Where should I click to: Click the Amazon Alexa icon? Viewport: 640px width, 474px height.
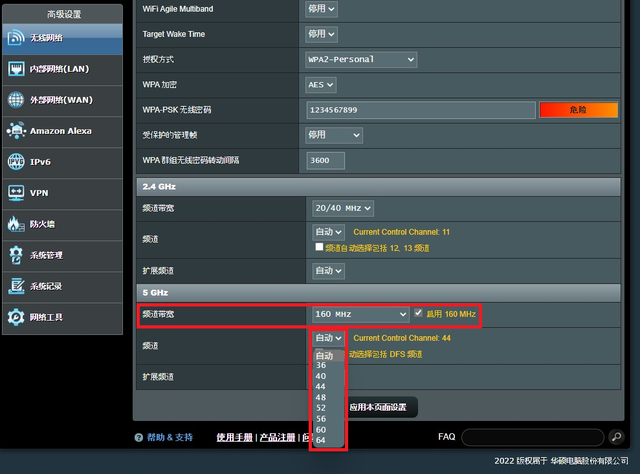16,131
